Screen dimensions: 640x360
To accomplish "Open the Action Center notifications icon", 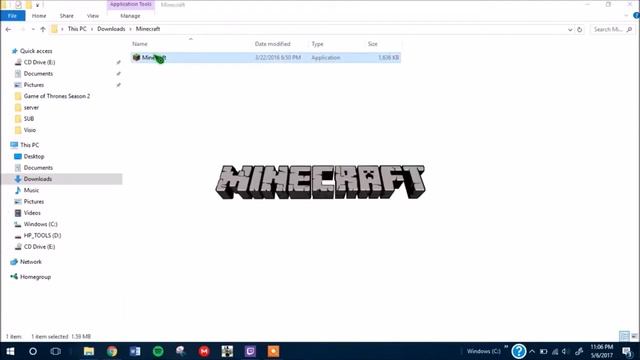I will (x=627, y=351).
